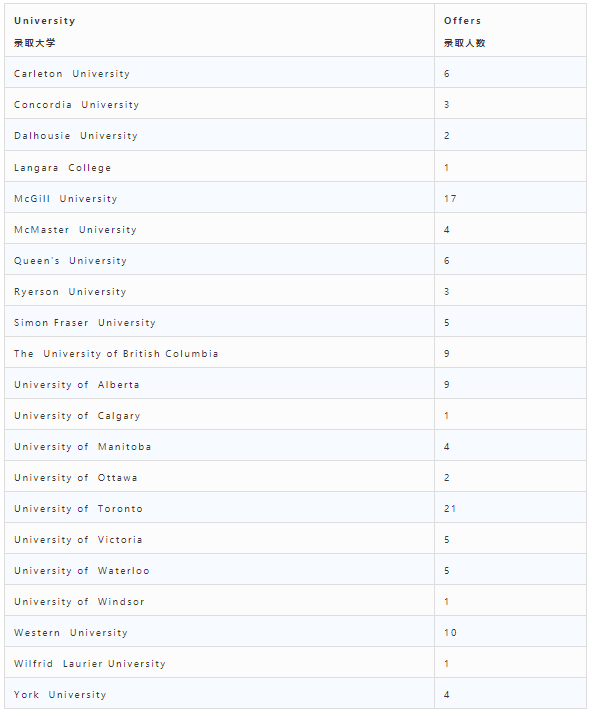Screen dimensions: 592x716
Task: Click the offers count 21 for Toronto
Action: pyautogui.click(x=450, y=509)
